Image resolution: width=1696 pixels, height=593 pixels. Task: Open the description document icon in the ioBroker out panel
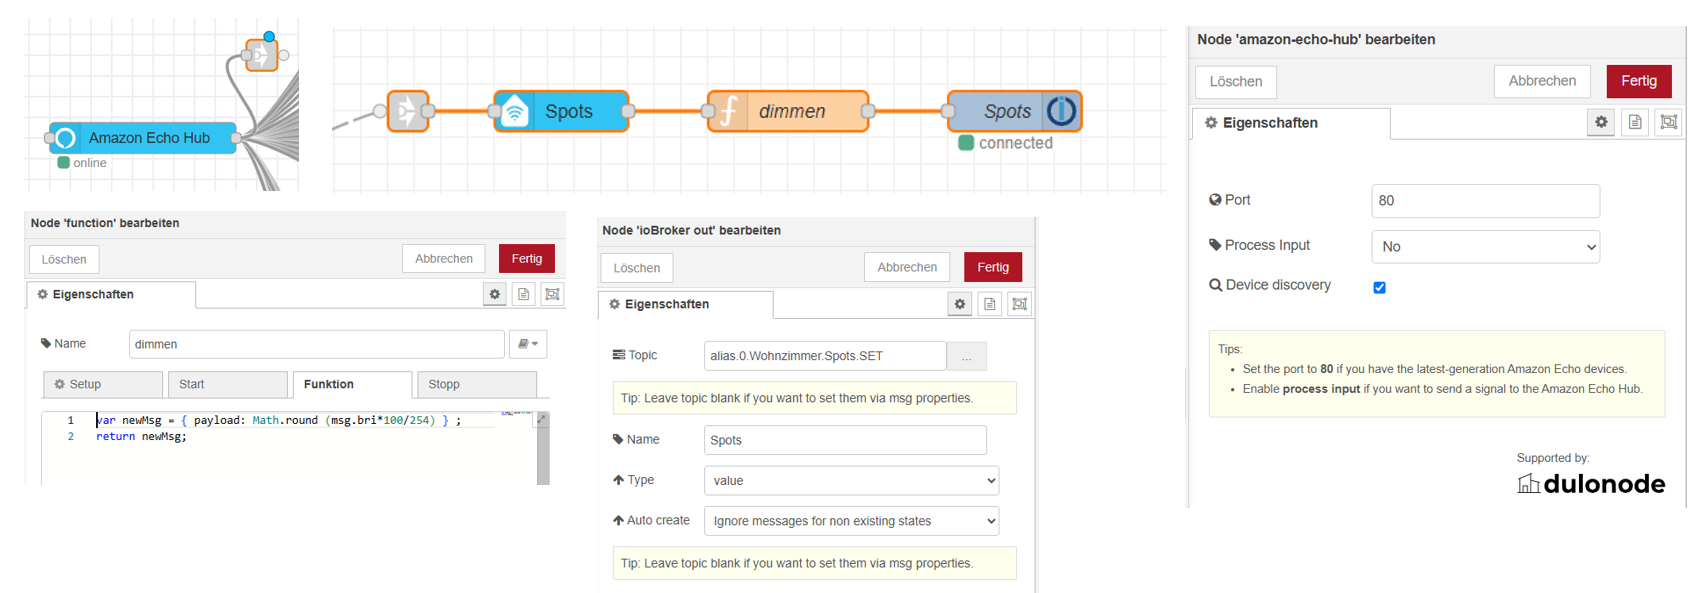[x=989, y=304]
